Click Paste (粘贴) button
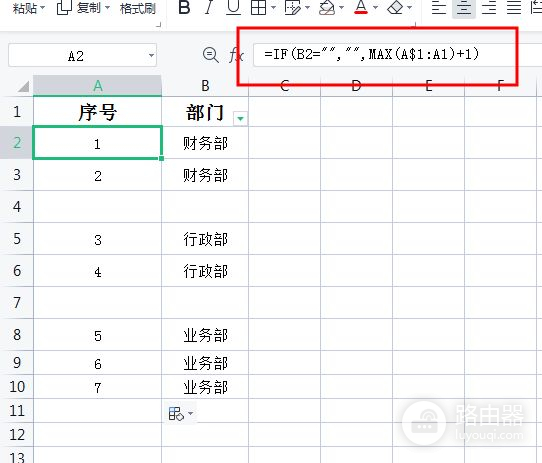 (25, 8)
